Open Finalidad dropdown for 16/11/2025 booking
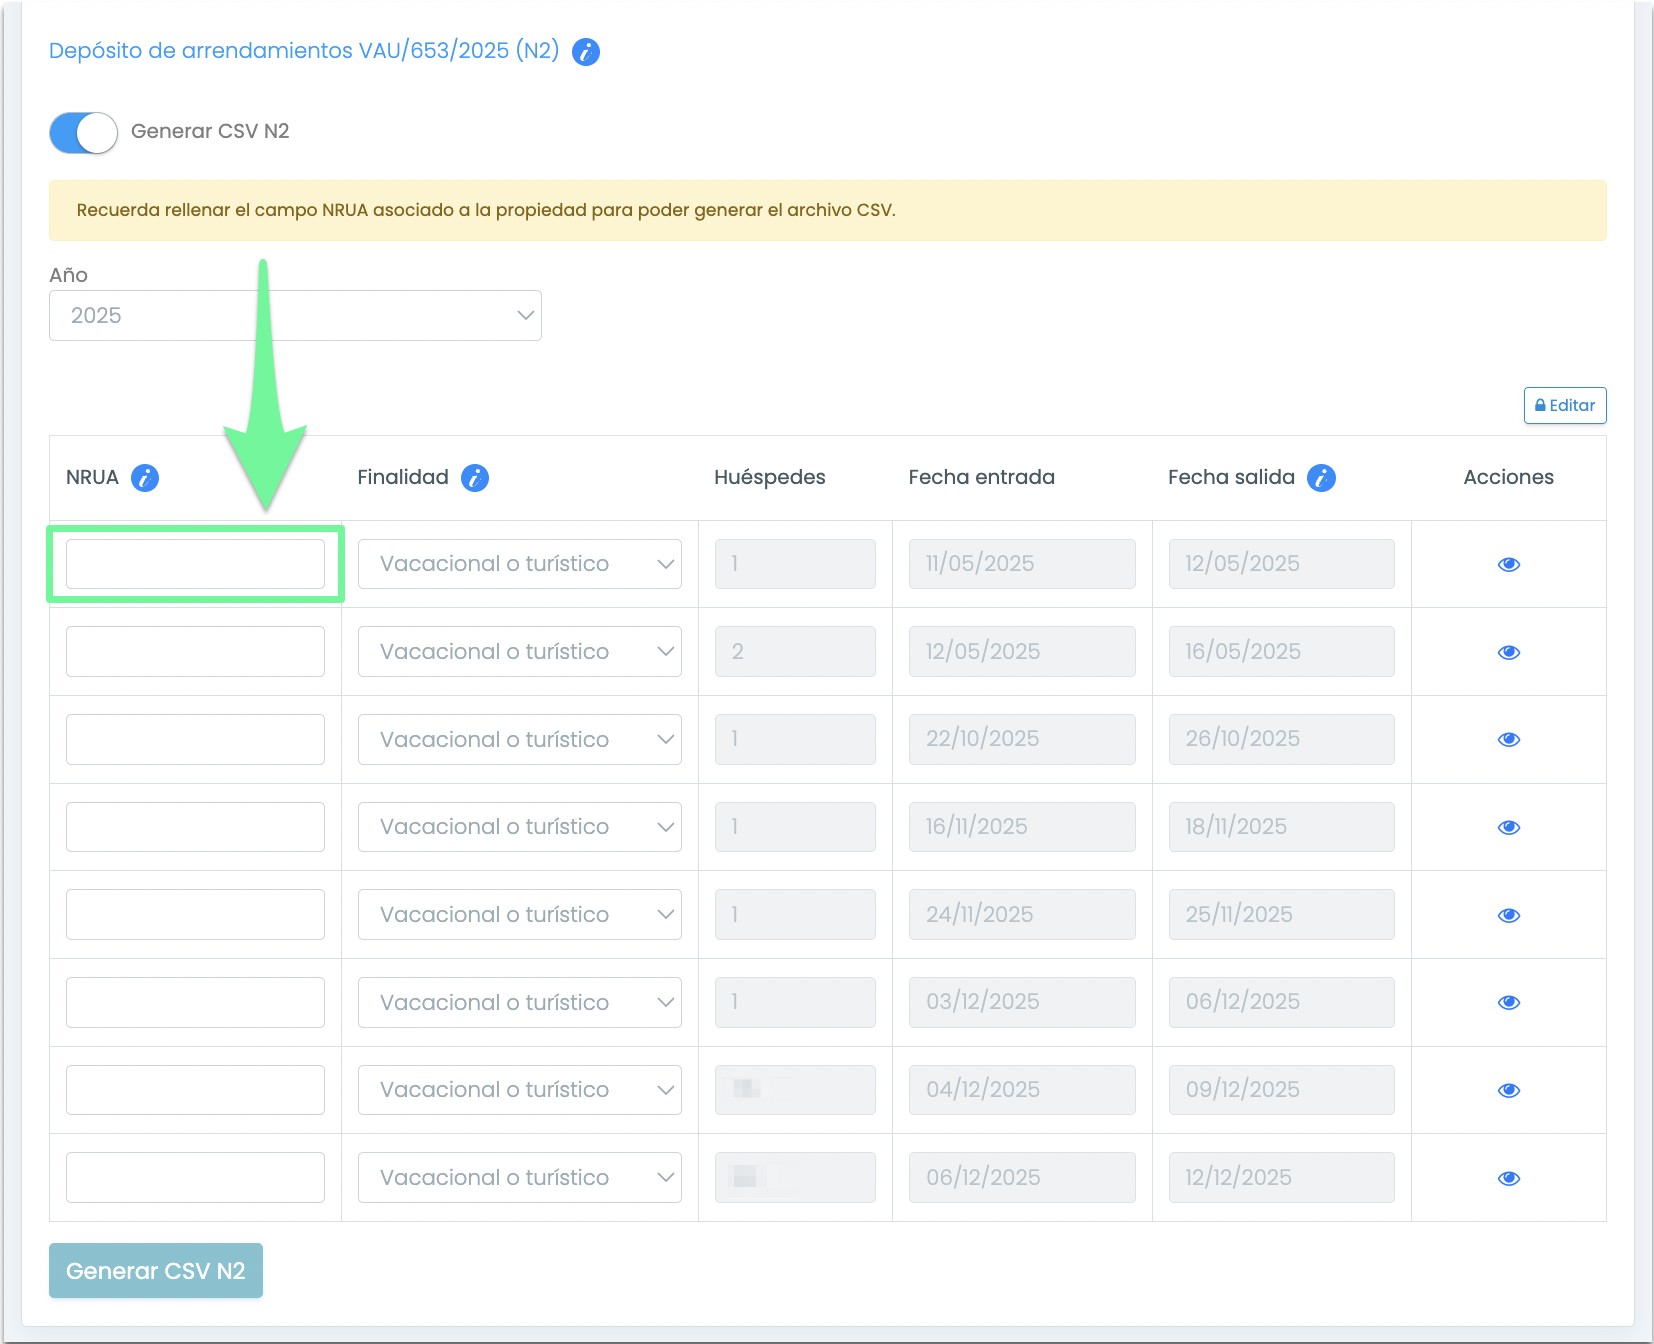The height and width of the screenshot is (1344, 1654). point(519,827)
